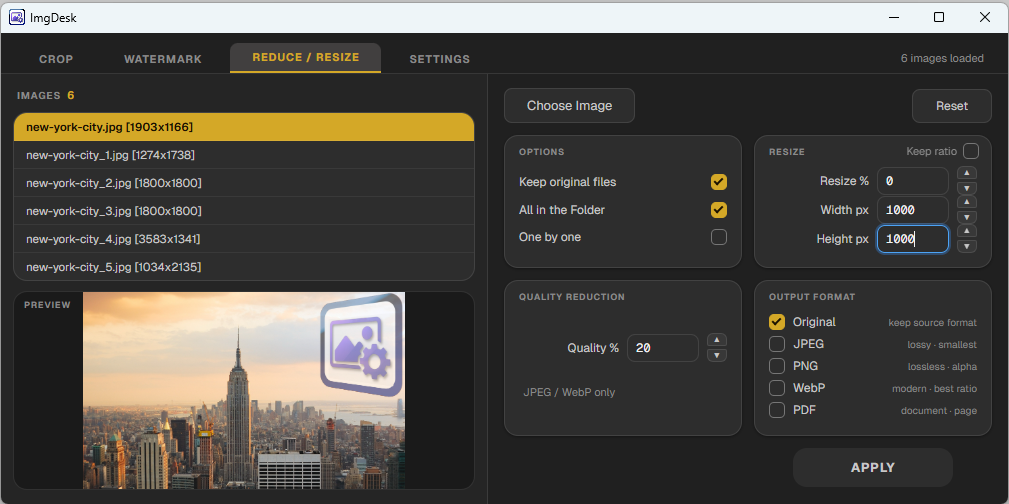This screenshot has width=1009, height=504.
Task: Enable One by one option
Action: click(719, 237)
